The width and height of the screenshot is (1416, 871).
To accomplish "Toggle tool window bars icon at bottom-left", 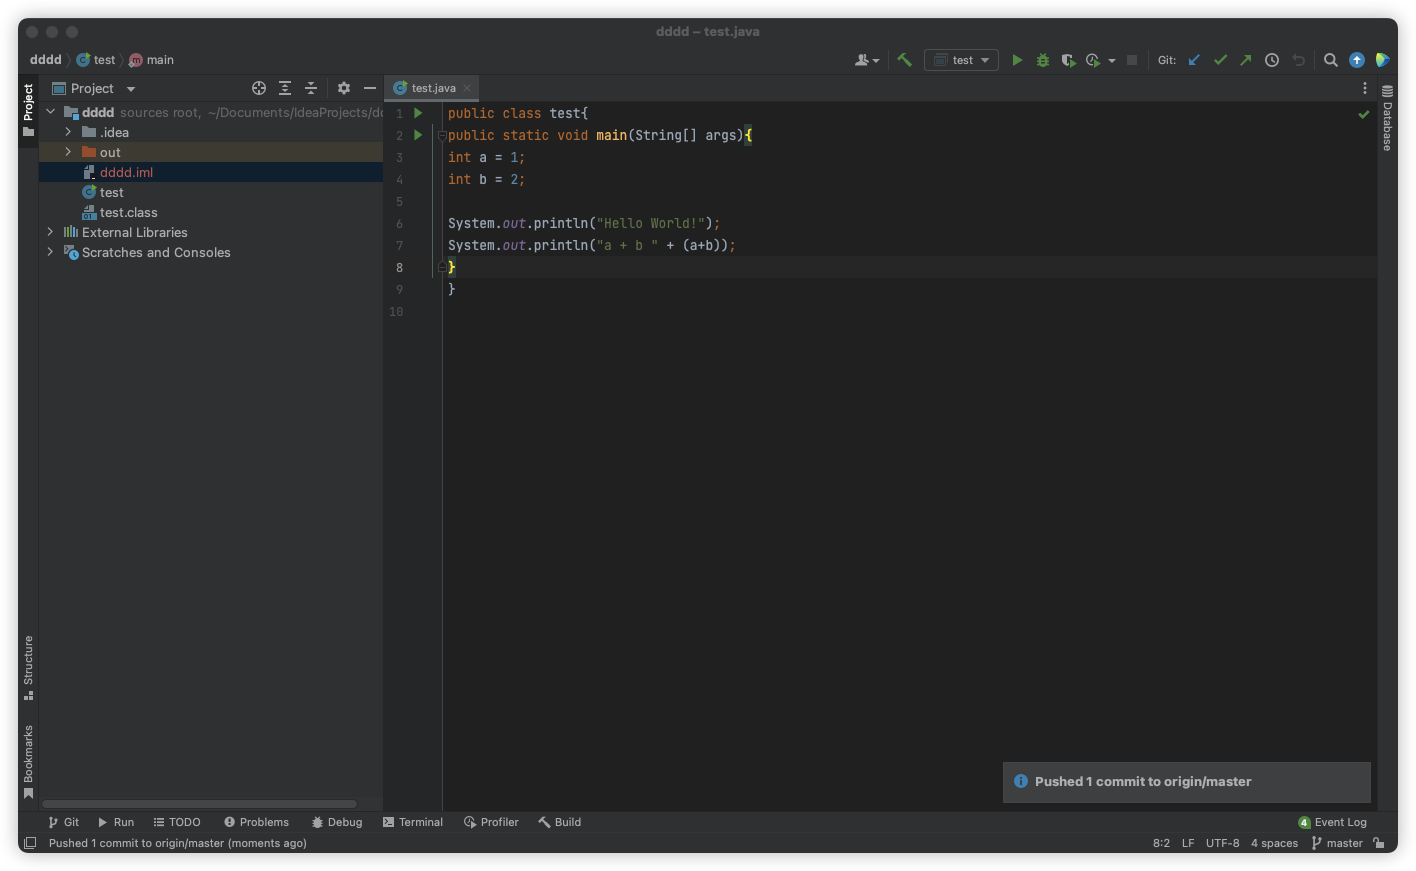I will coord(30,843).
